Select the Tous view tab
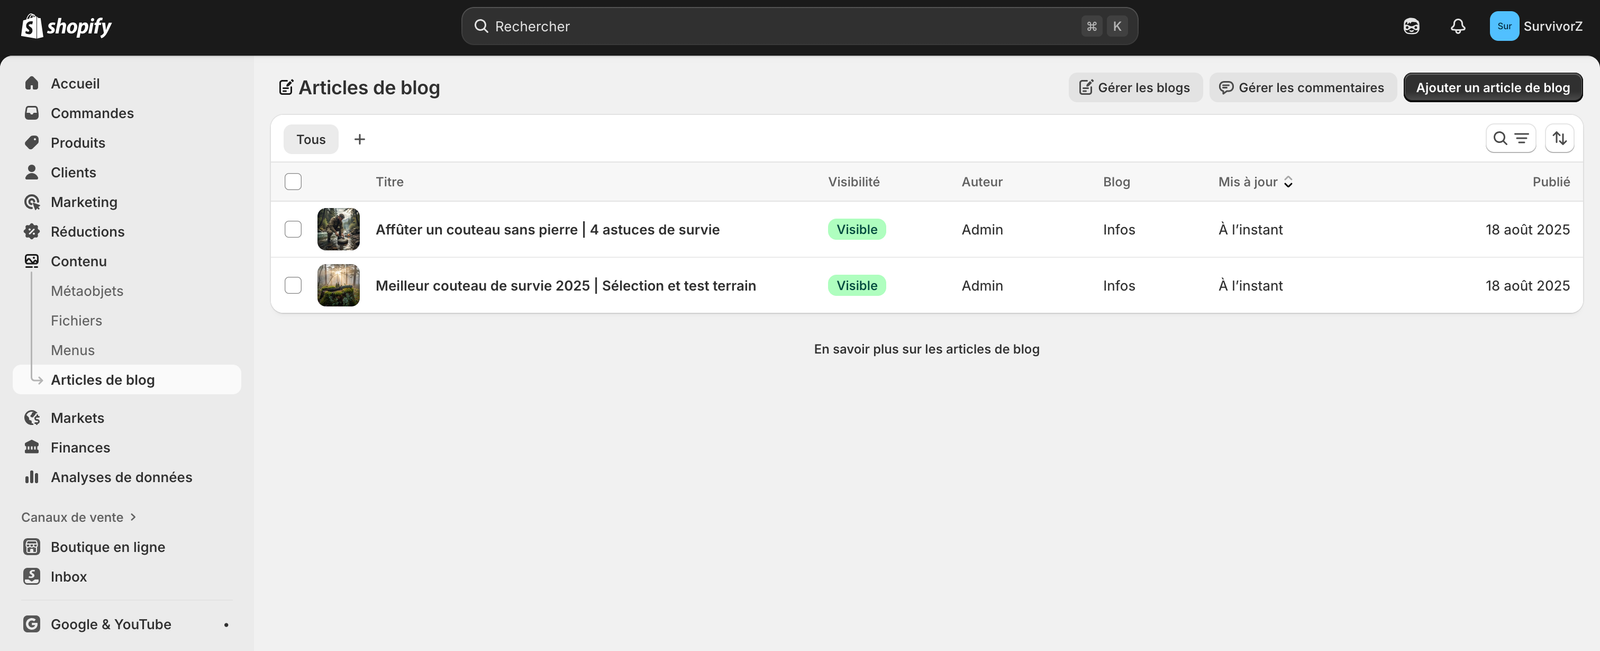This screenshot has width=1600, height=651. point(311,140)
